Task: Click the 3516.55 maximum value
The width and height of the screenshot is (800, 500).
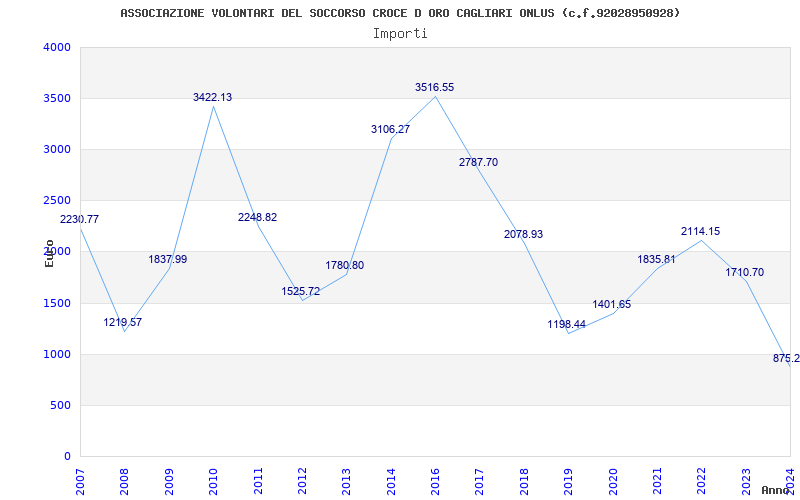Action: 434,88
